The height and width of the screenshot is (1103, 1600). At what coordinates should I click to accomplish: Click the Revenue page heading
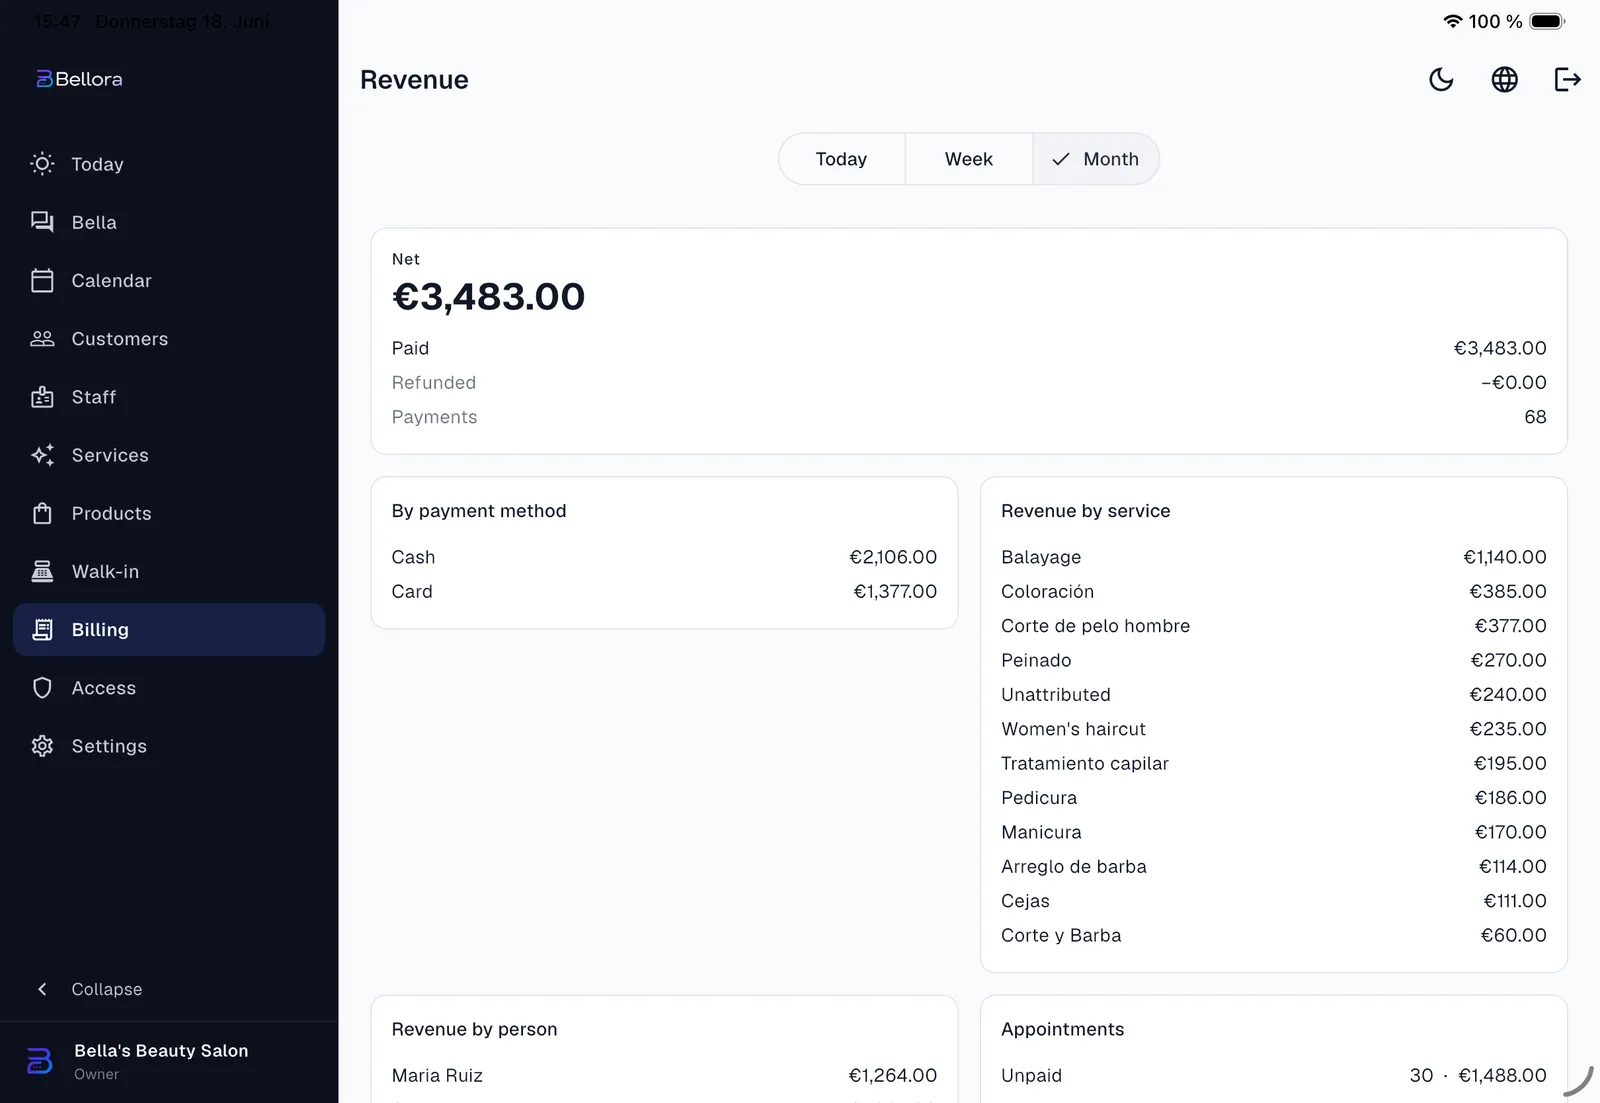coord(414,80)
